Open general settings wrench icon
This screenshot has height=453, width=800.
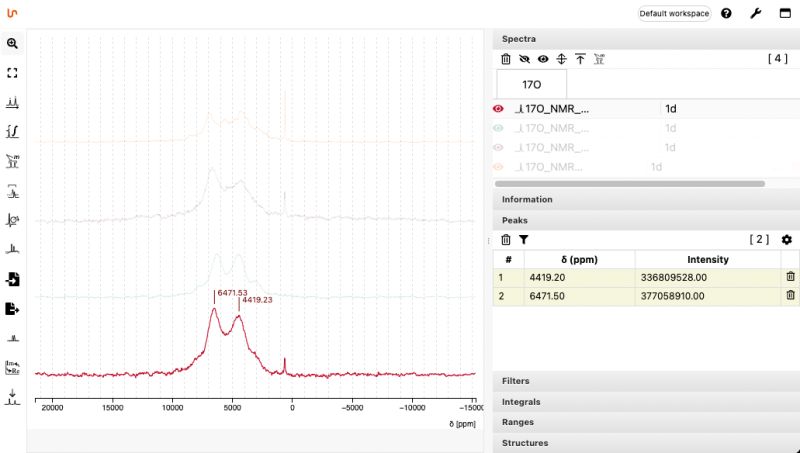[756, 13]
